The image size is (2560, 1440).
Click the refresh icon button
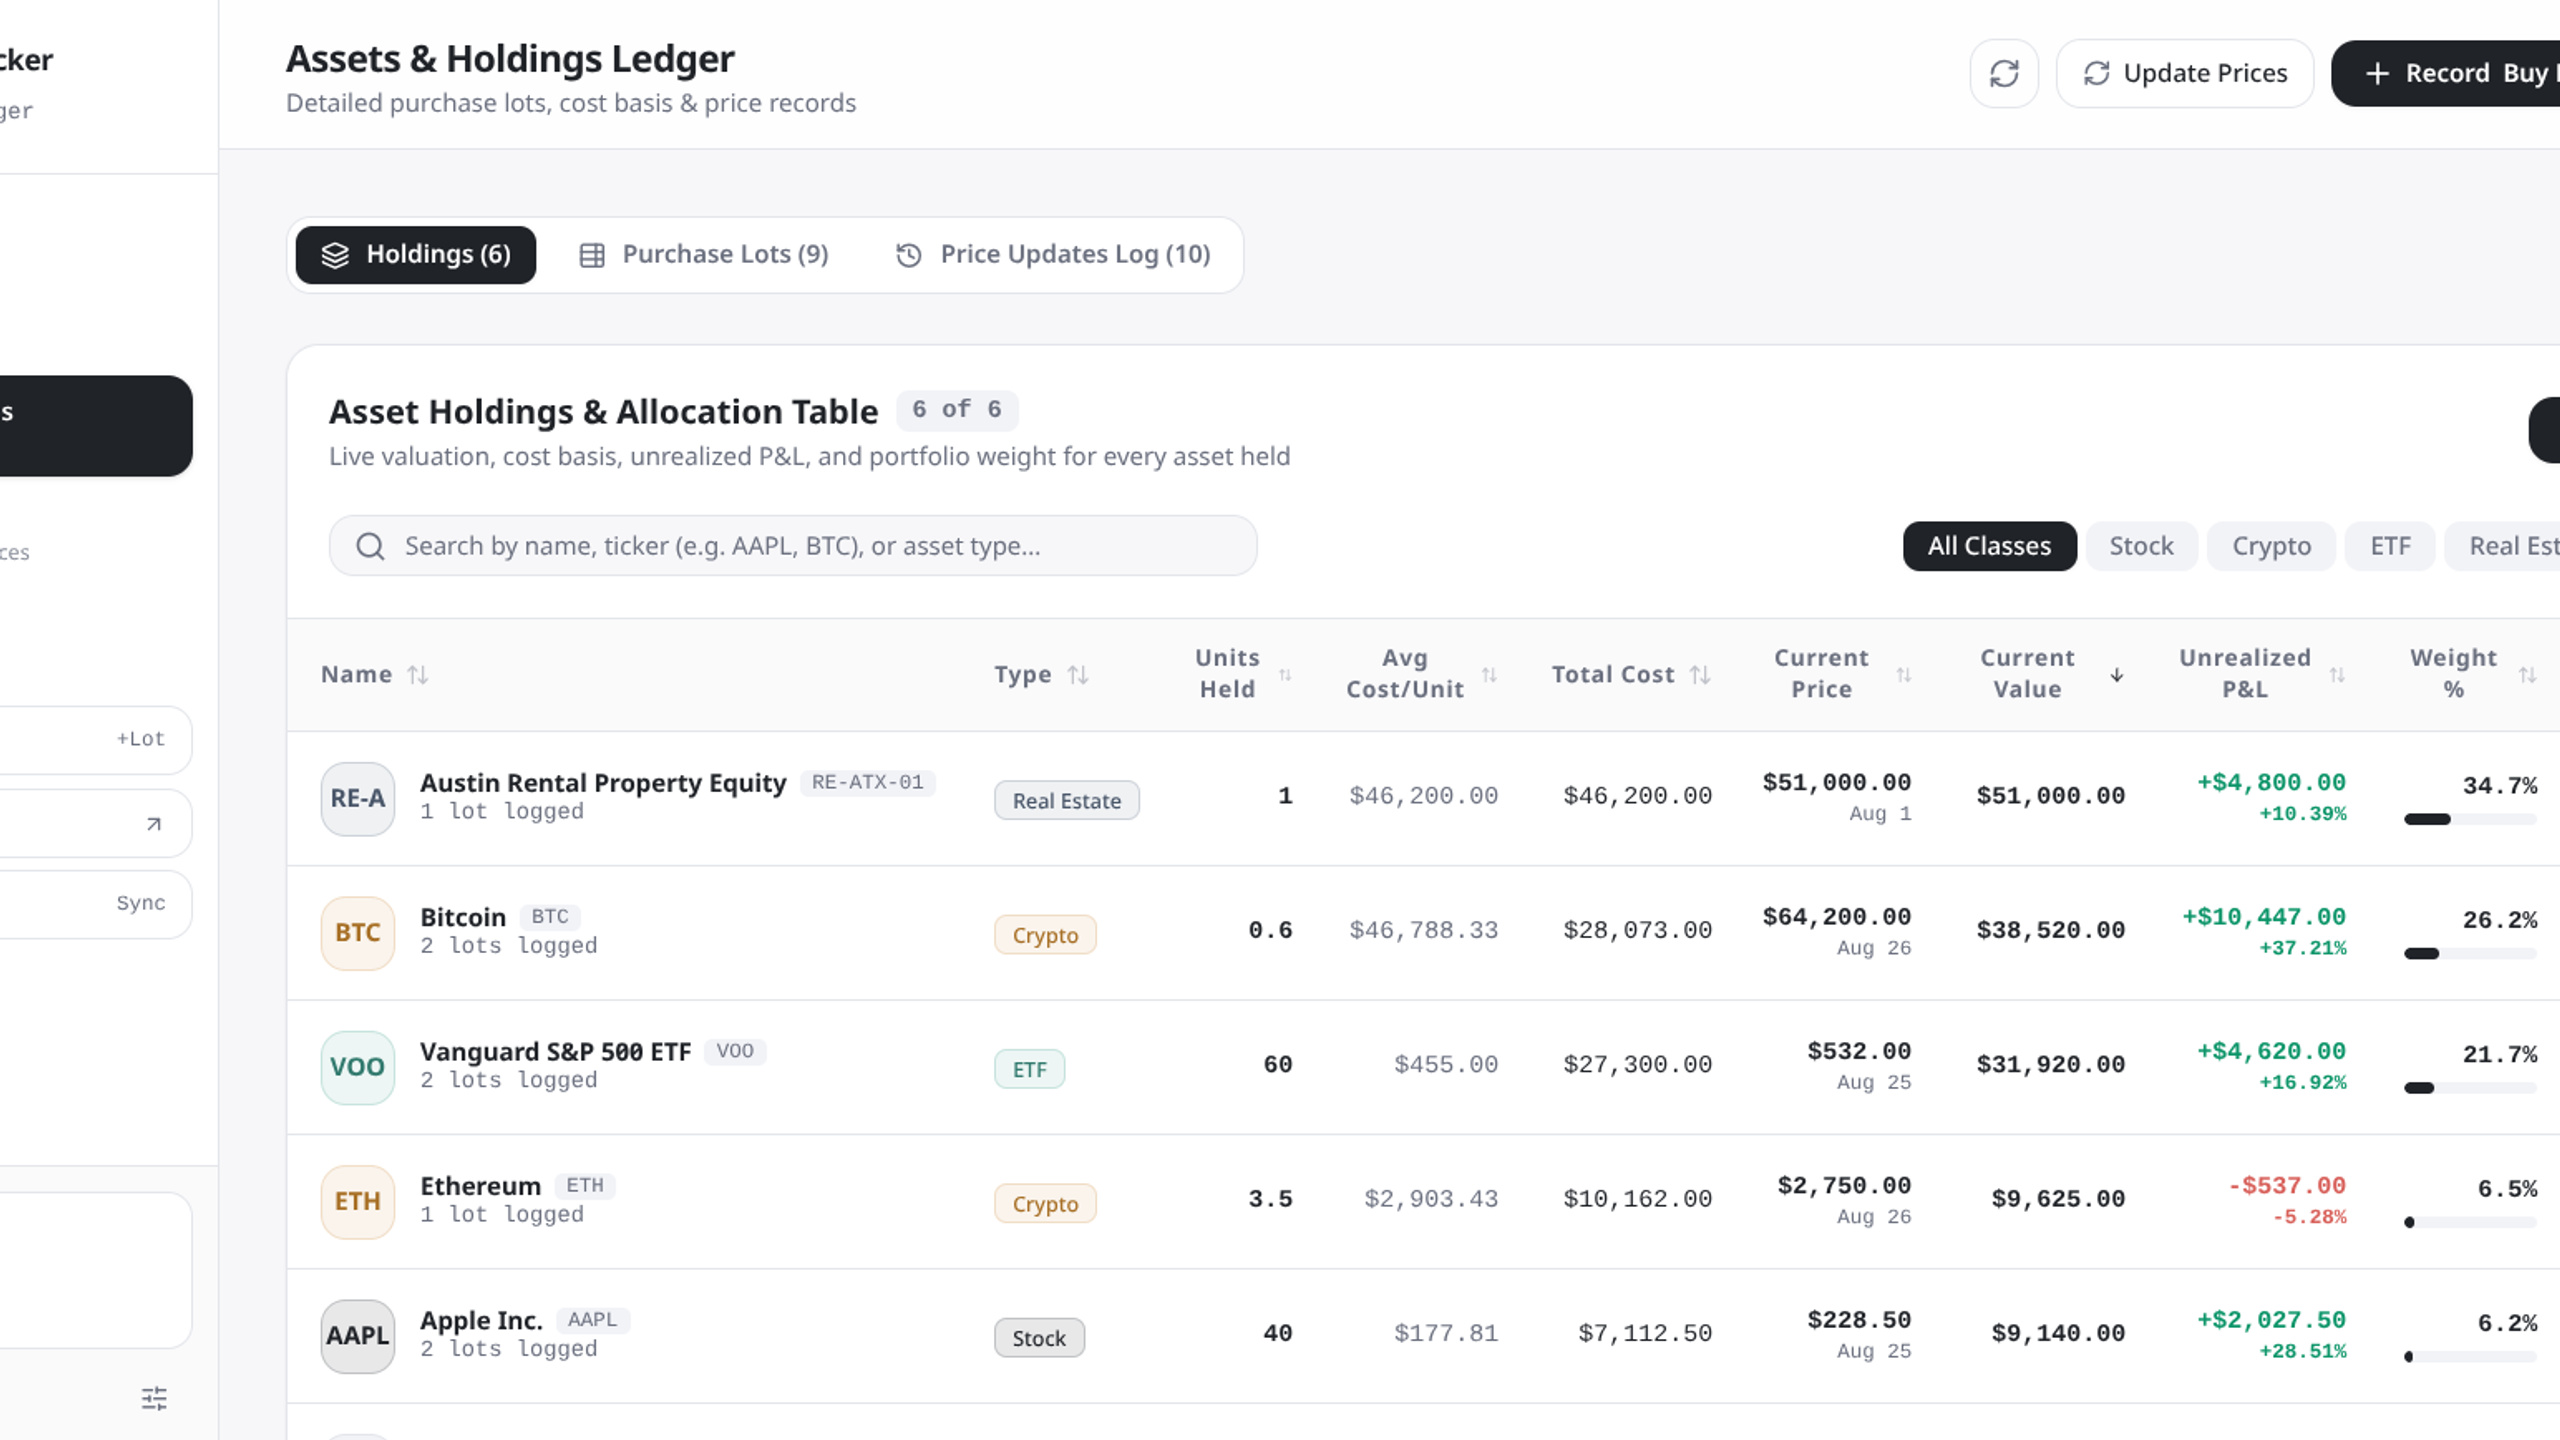tap(2004, 73)
